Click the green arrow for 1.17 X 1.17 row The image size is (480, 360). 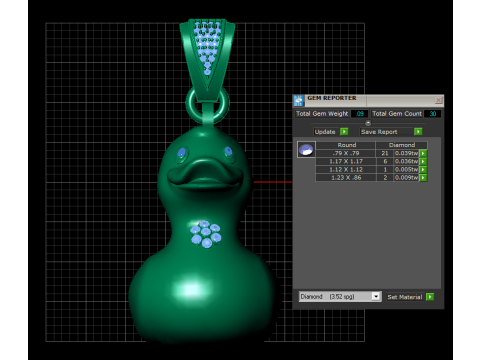coord(423,161)
